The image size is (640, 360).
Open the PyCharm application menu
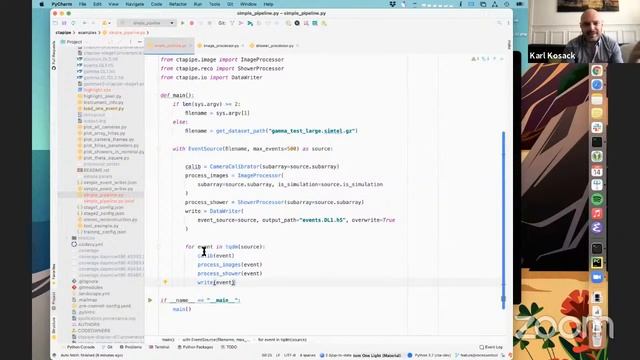pyautogui.click(x=62, y=4)
